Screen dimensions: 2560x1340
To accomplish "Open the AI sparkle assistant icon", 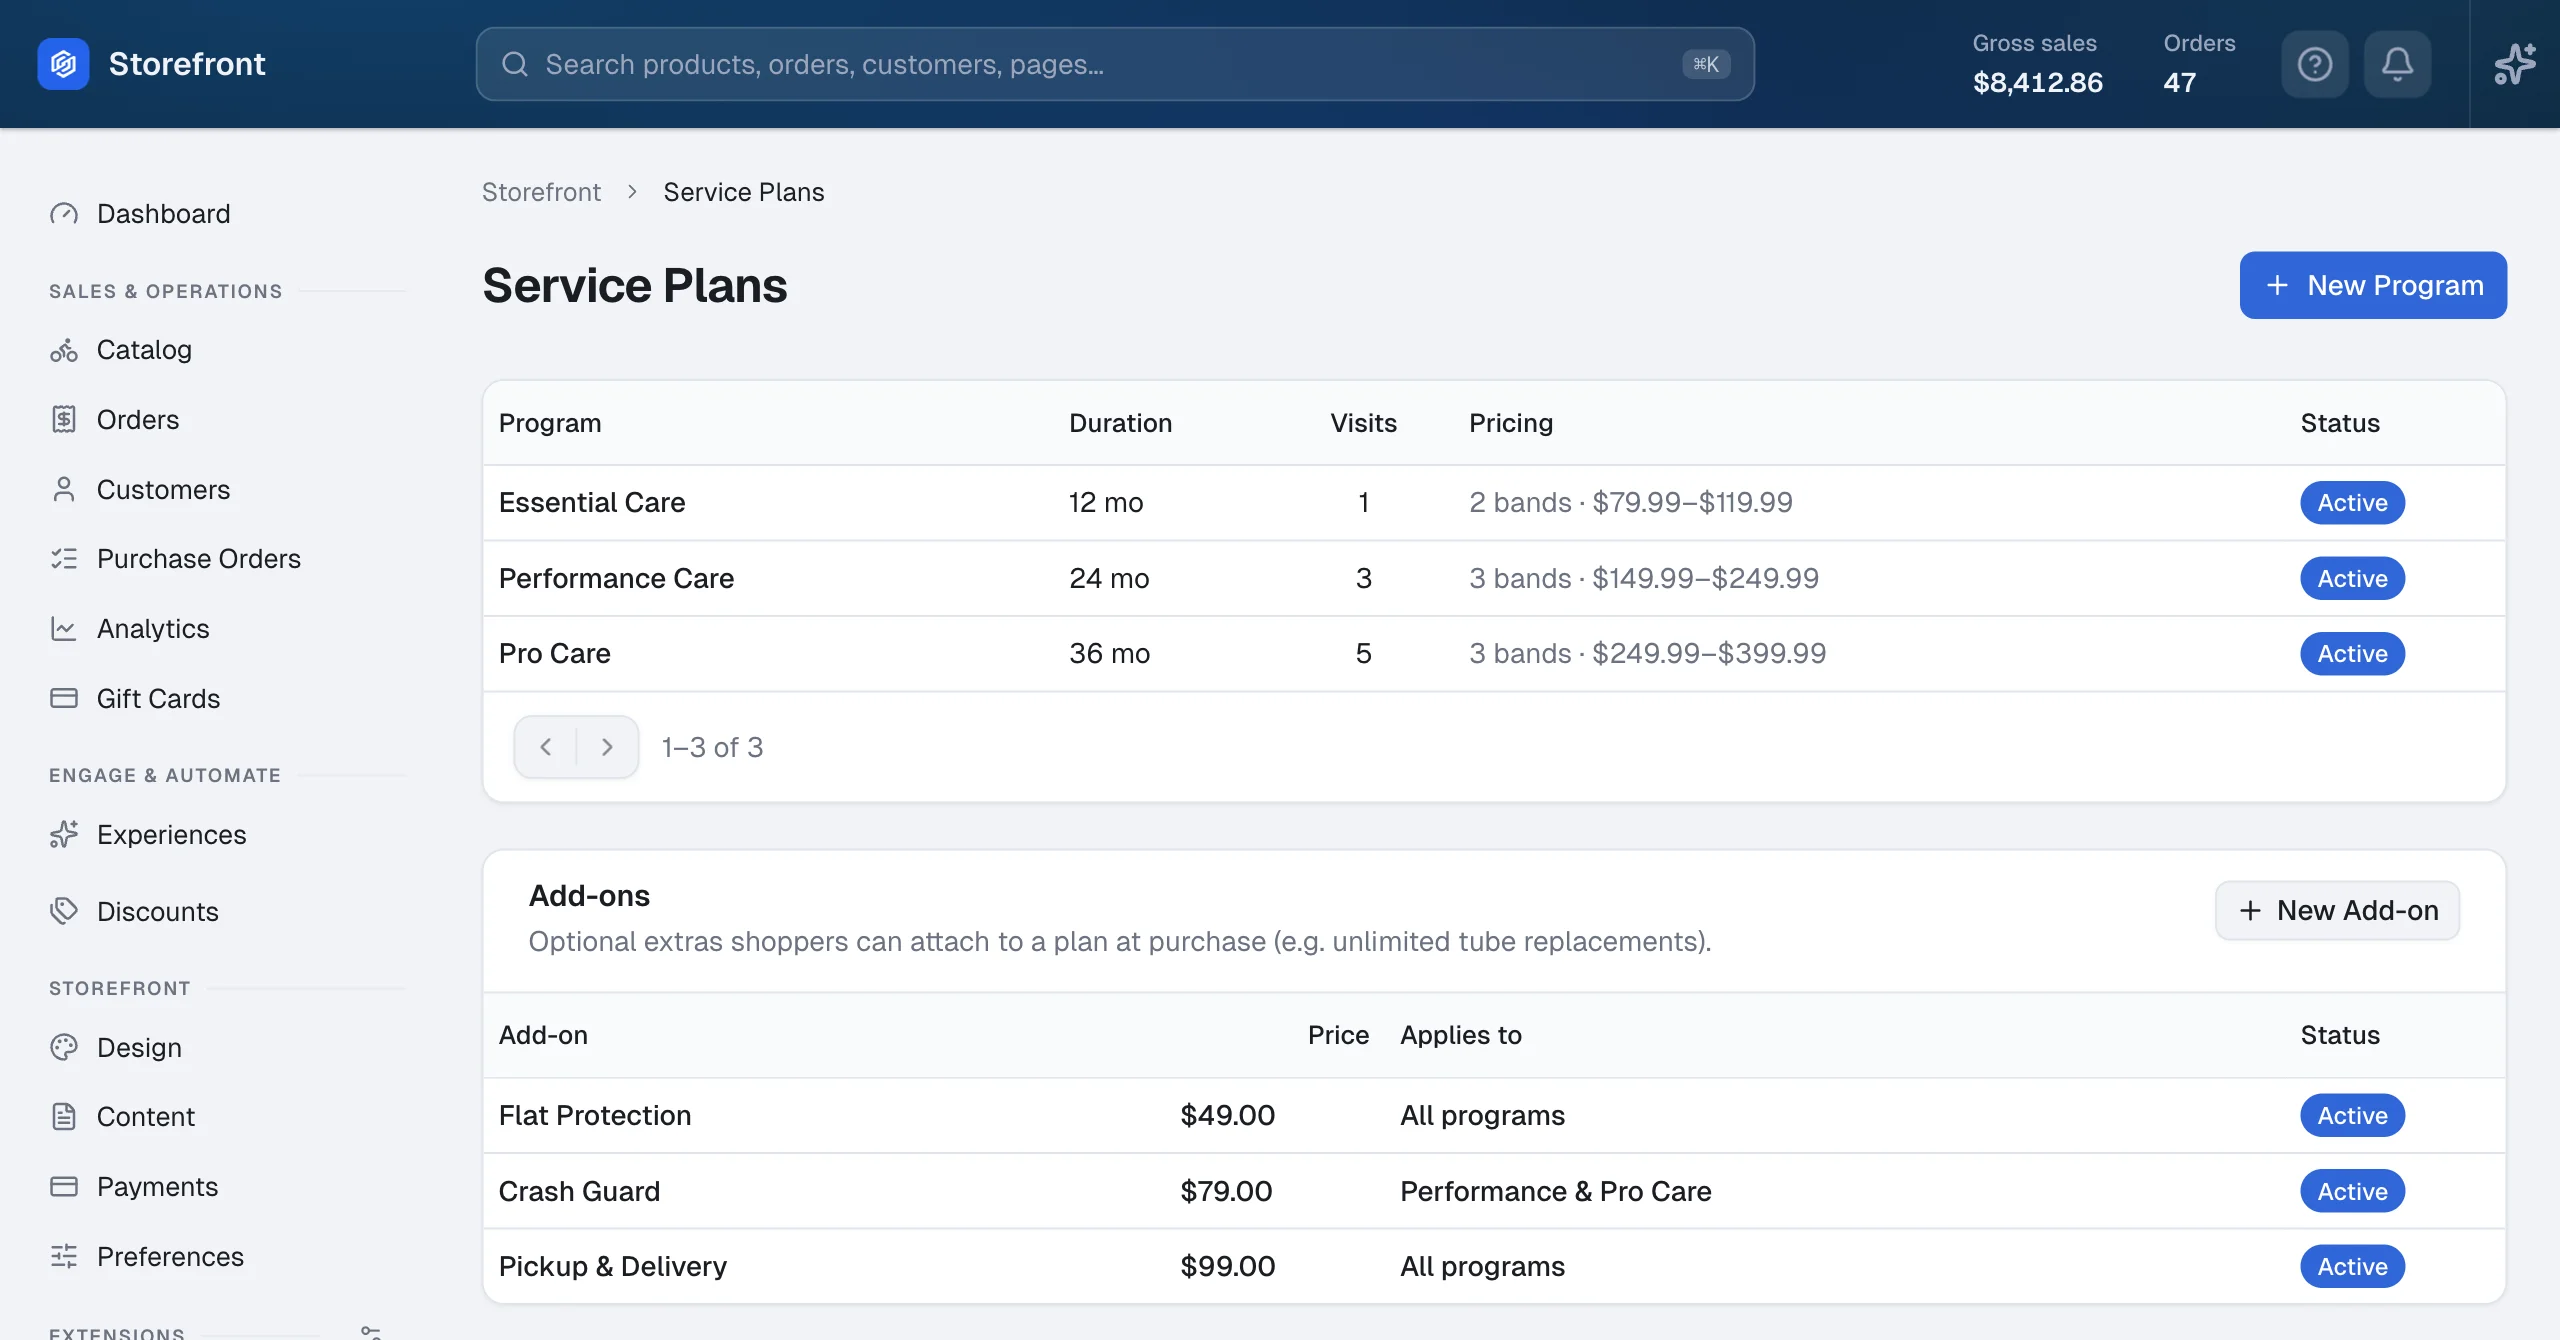I will [2514, 64].
